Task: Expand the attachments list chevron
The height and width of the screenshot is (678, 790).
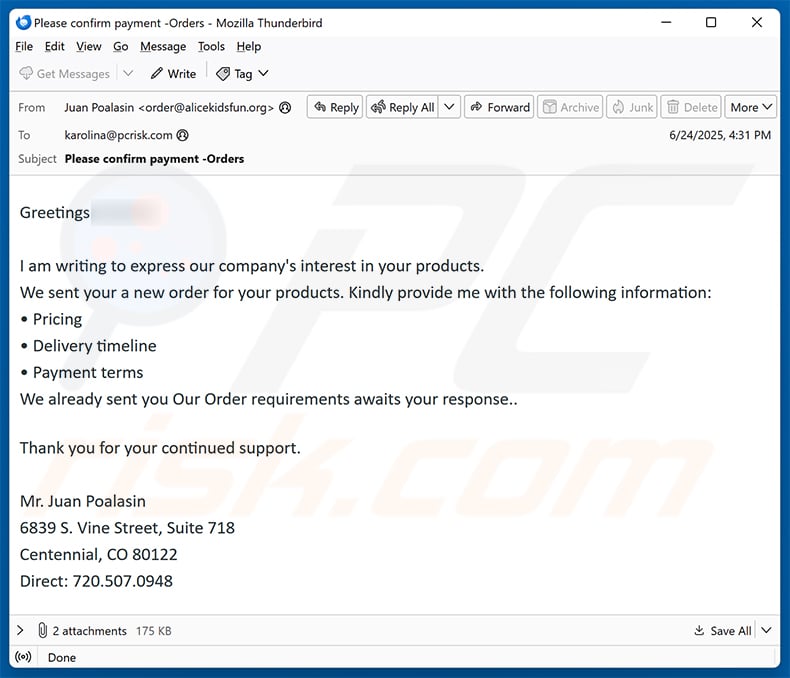Action: click(20, 630)
